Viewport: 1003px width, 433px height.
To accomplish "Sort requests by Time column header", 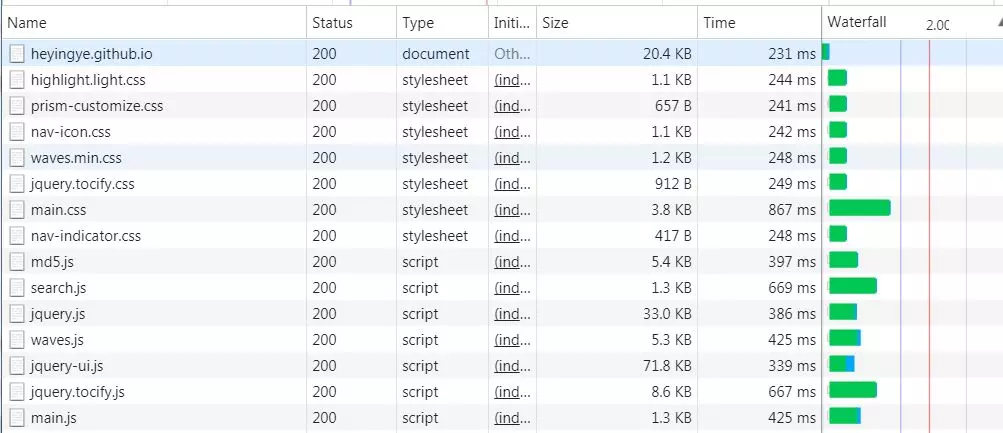I will click(x=758, y=23).
